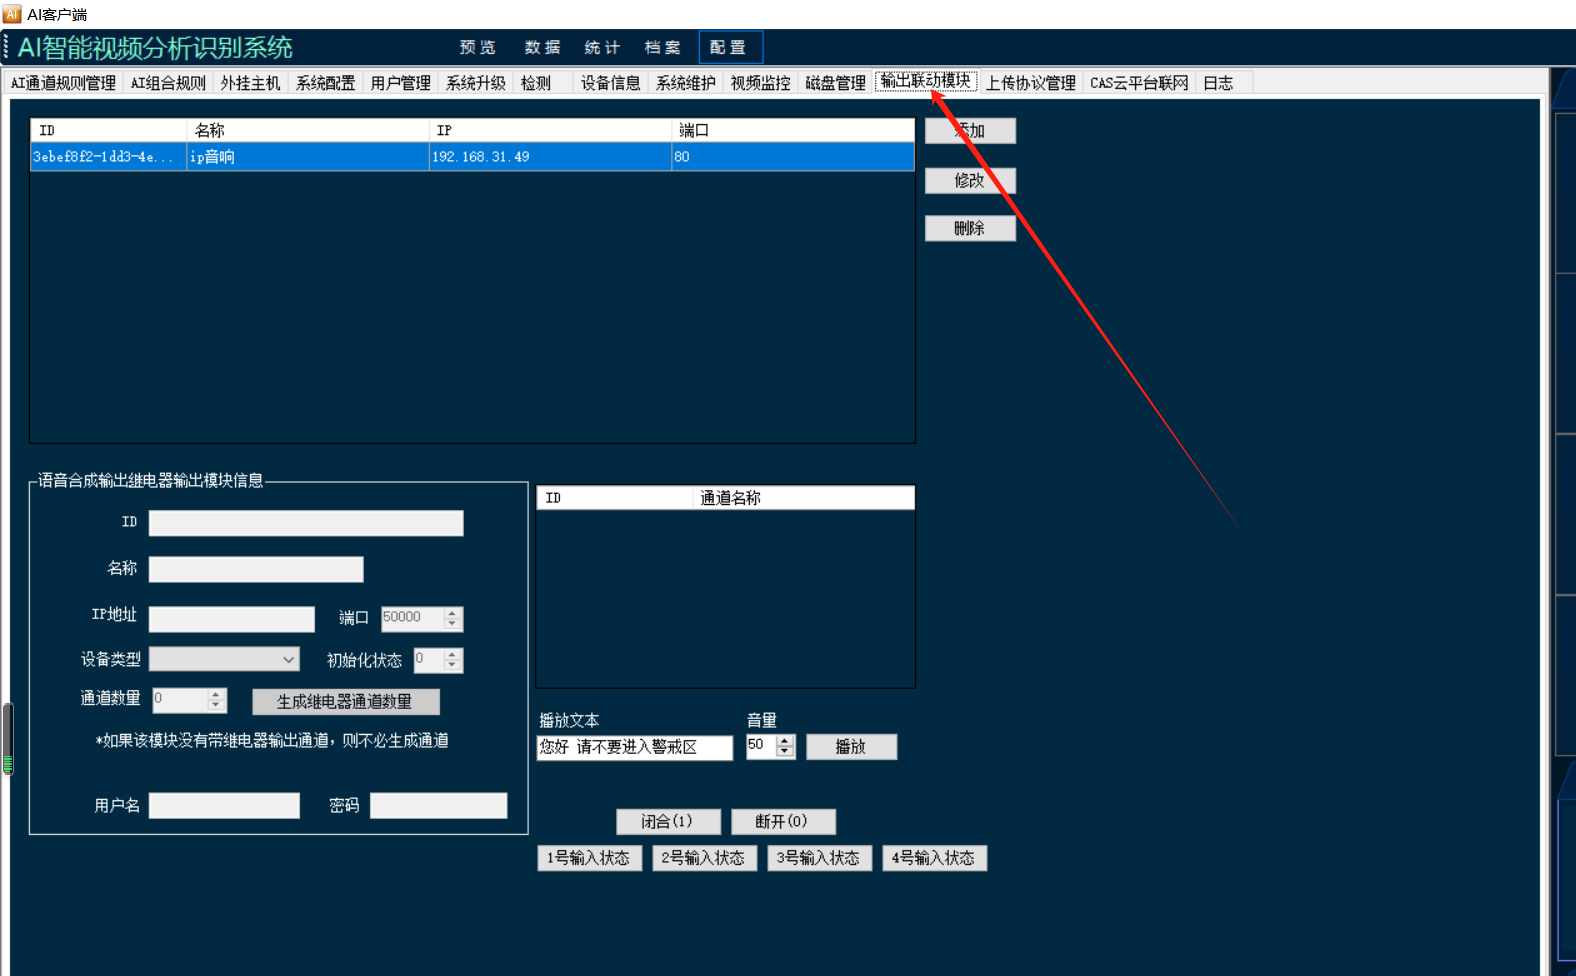Image resolution: width=1576 pixels, height=976 pixels.
Task: Go to 用户管理 tab
Action: (x=400, y=83)
